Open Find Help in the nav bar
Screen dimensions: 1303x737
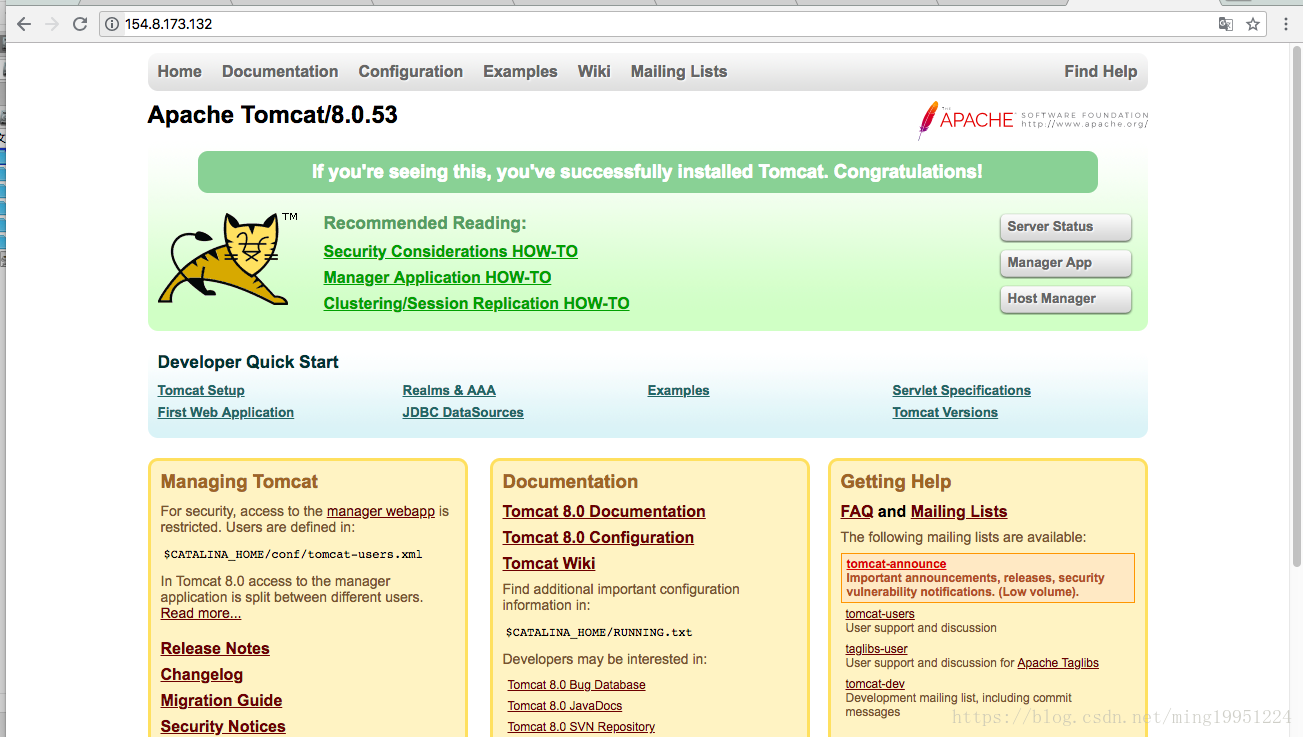coord(1101,72)
